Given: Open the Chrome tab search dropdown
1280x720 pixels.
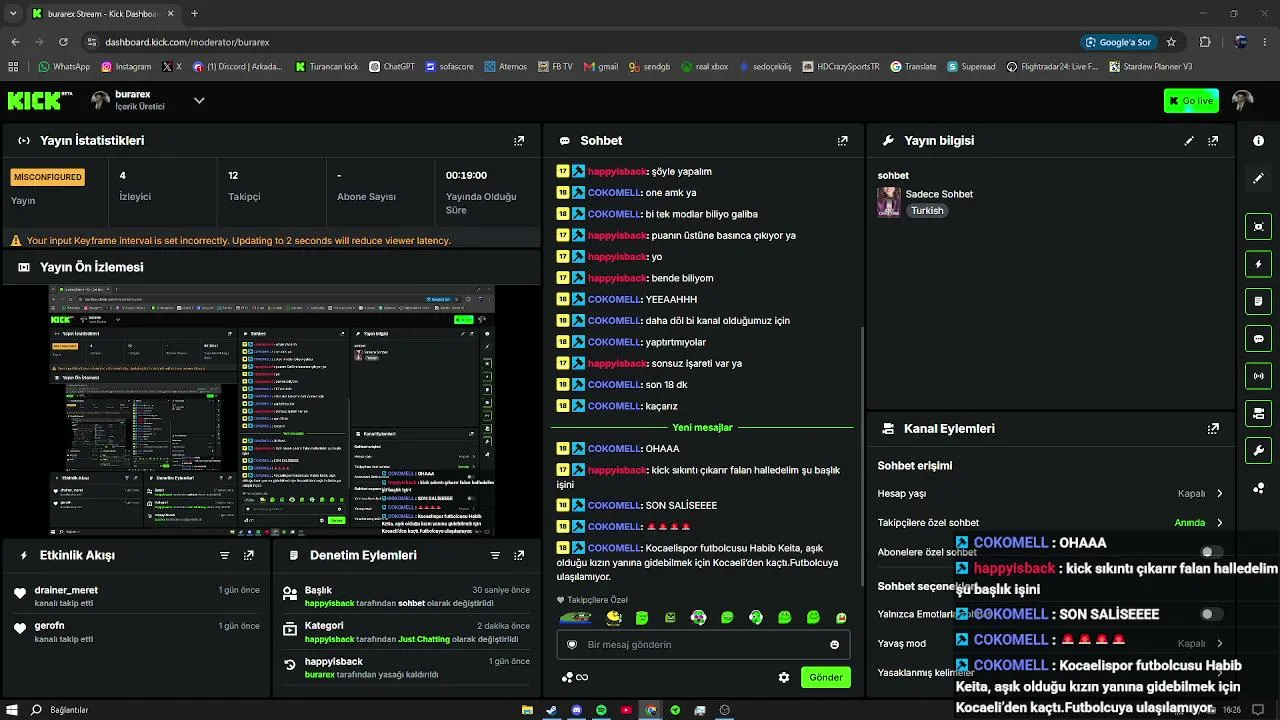Looking at the screenshot, I should pyautogui.click(x=13, y=13).
